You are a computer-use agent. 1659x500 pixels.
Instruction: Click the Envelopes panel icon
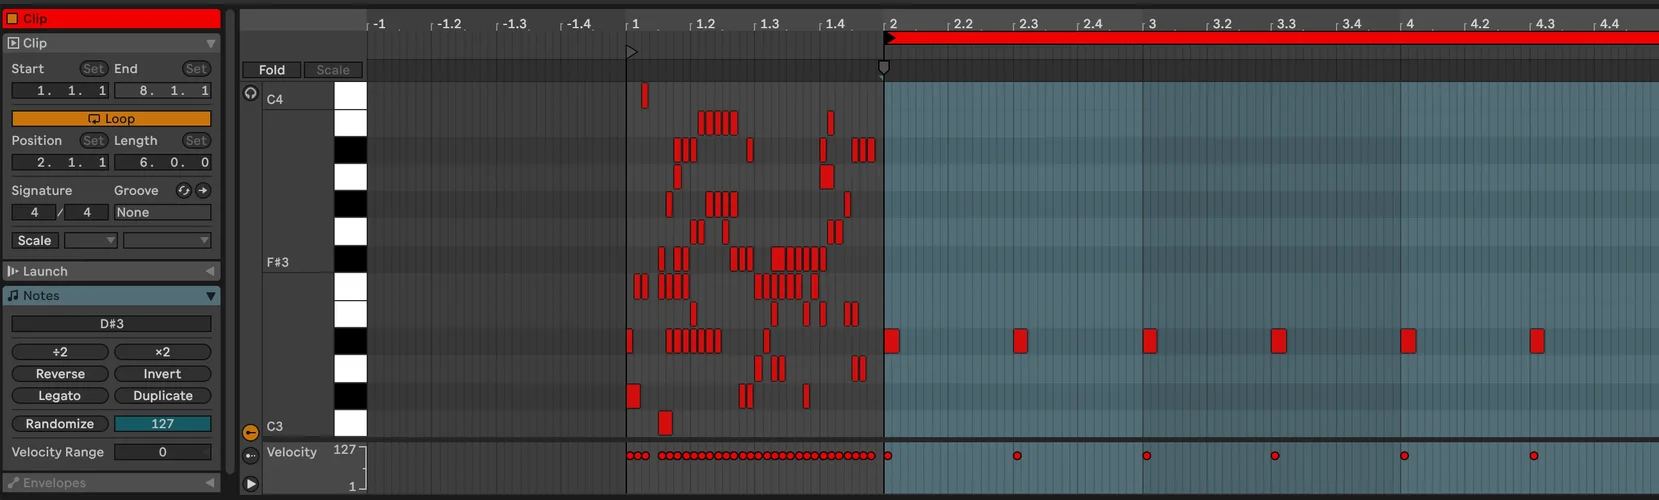tap(13, 483)
